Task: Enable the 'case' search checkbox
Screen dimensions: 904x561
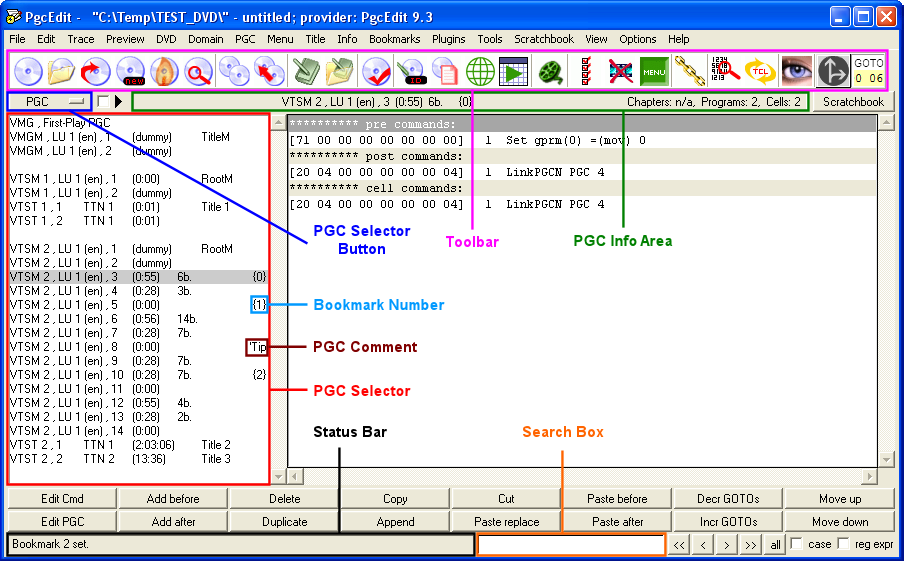Action: (796, 544)
